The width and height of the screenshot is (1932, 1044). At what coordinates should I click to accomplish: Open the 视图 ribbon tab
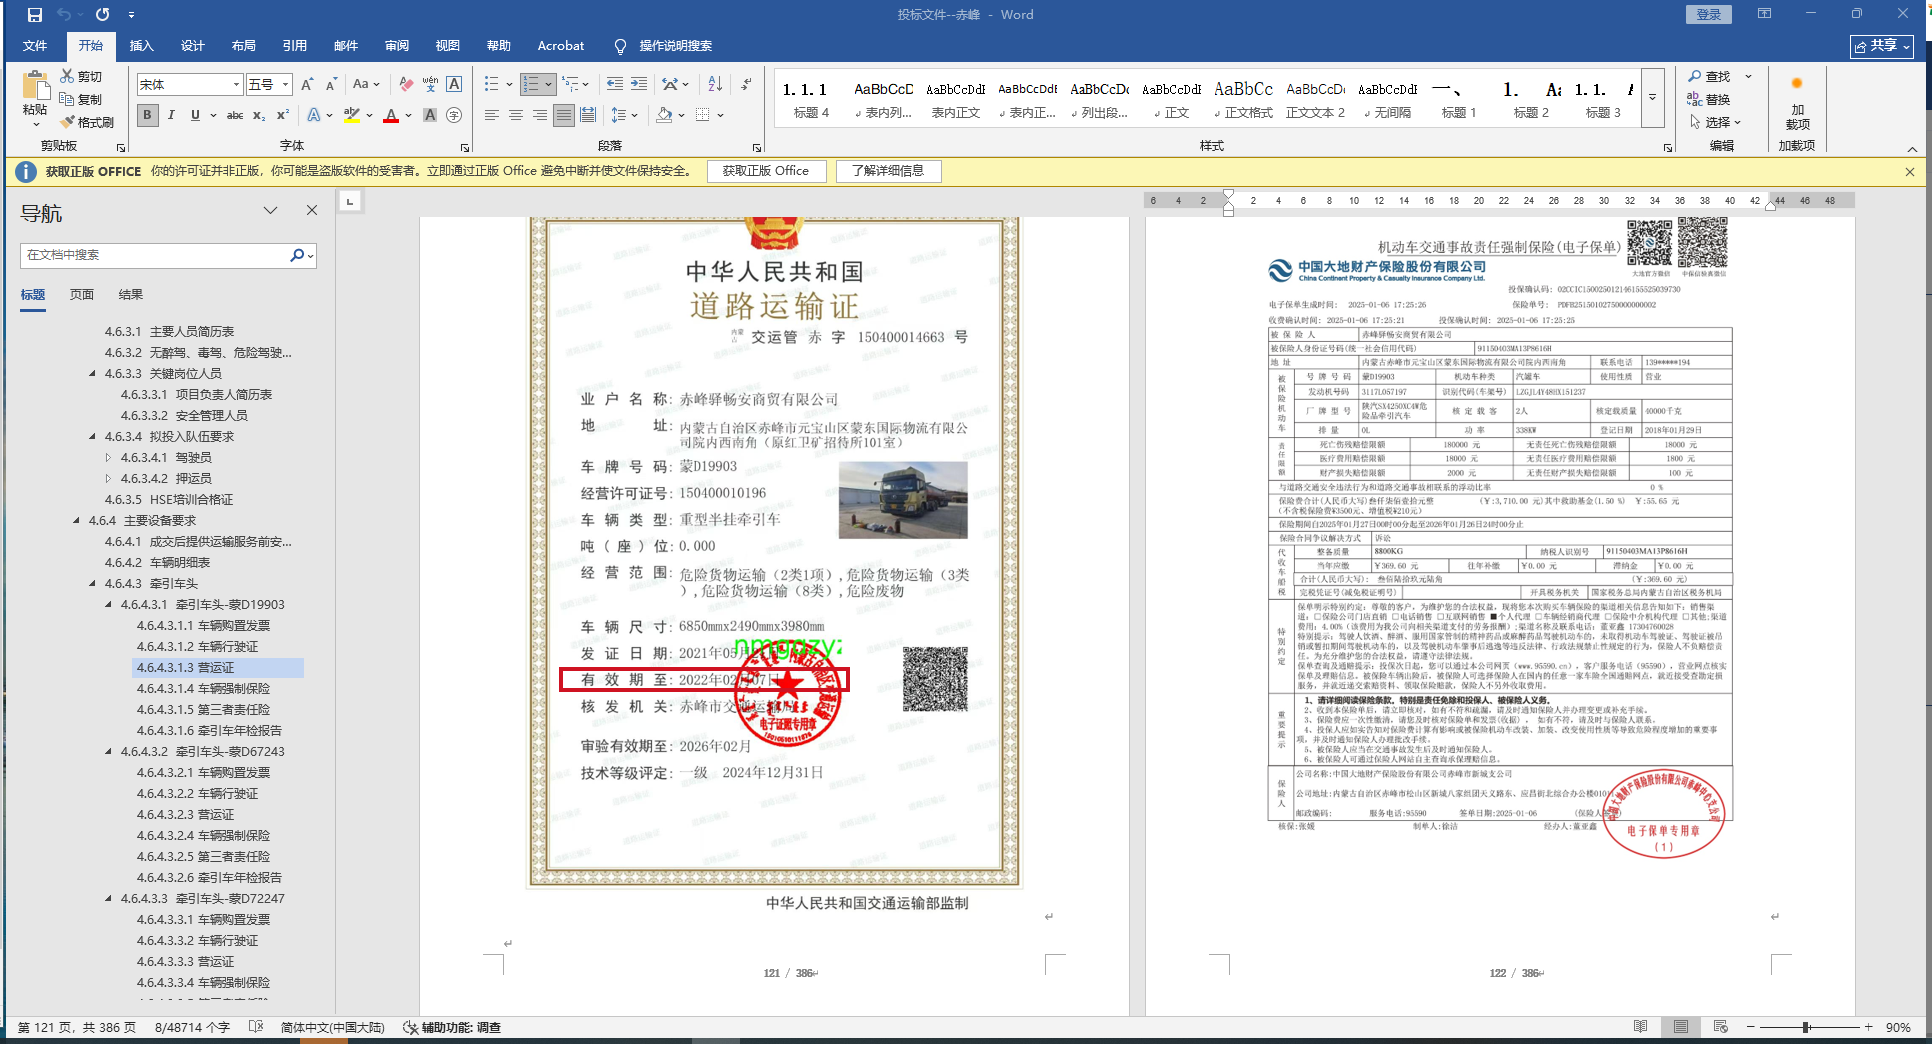[x=448, y=46]
